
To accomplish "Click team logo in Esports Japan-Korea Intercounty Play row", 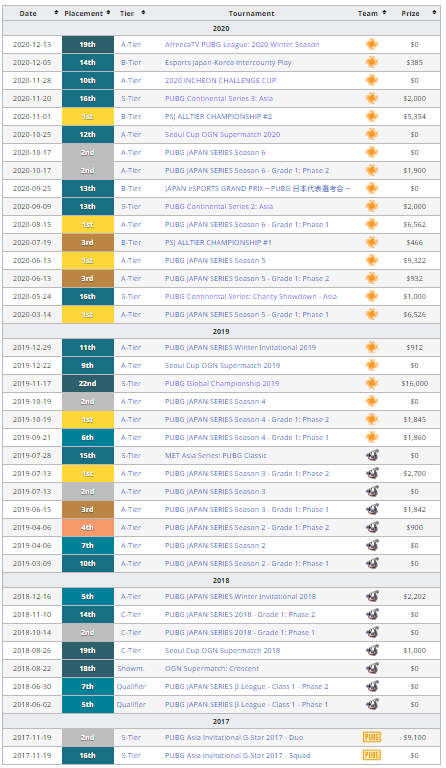I will 372,63.
